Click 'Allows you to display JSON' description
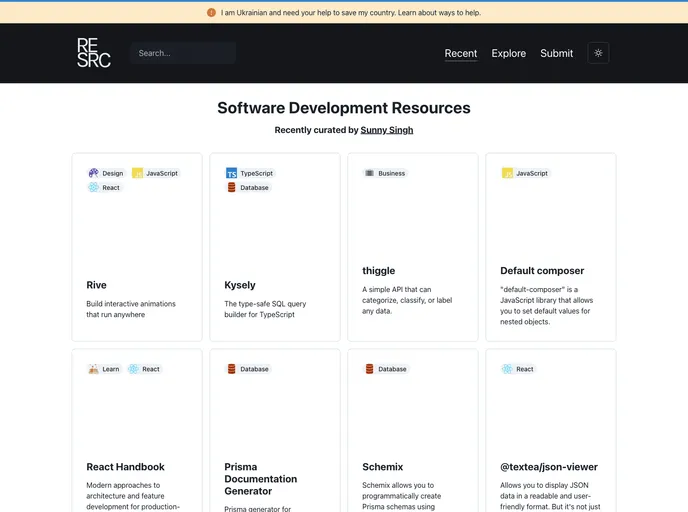688x512 pixels. tap(550, 496)
